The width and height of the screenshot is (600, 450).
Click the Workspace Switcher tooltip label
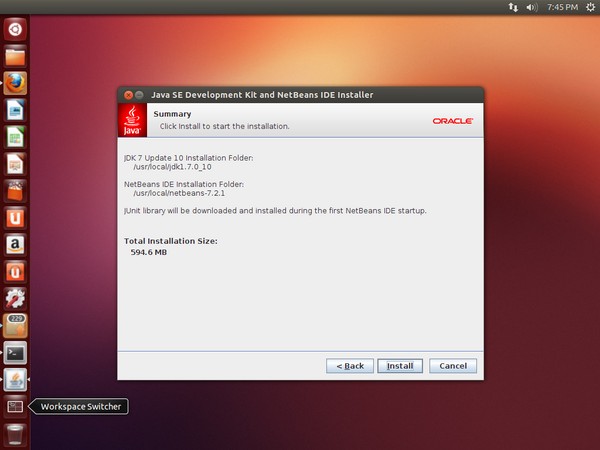coord(81,406)
